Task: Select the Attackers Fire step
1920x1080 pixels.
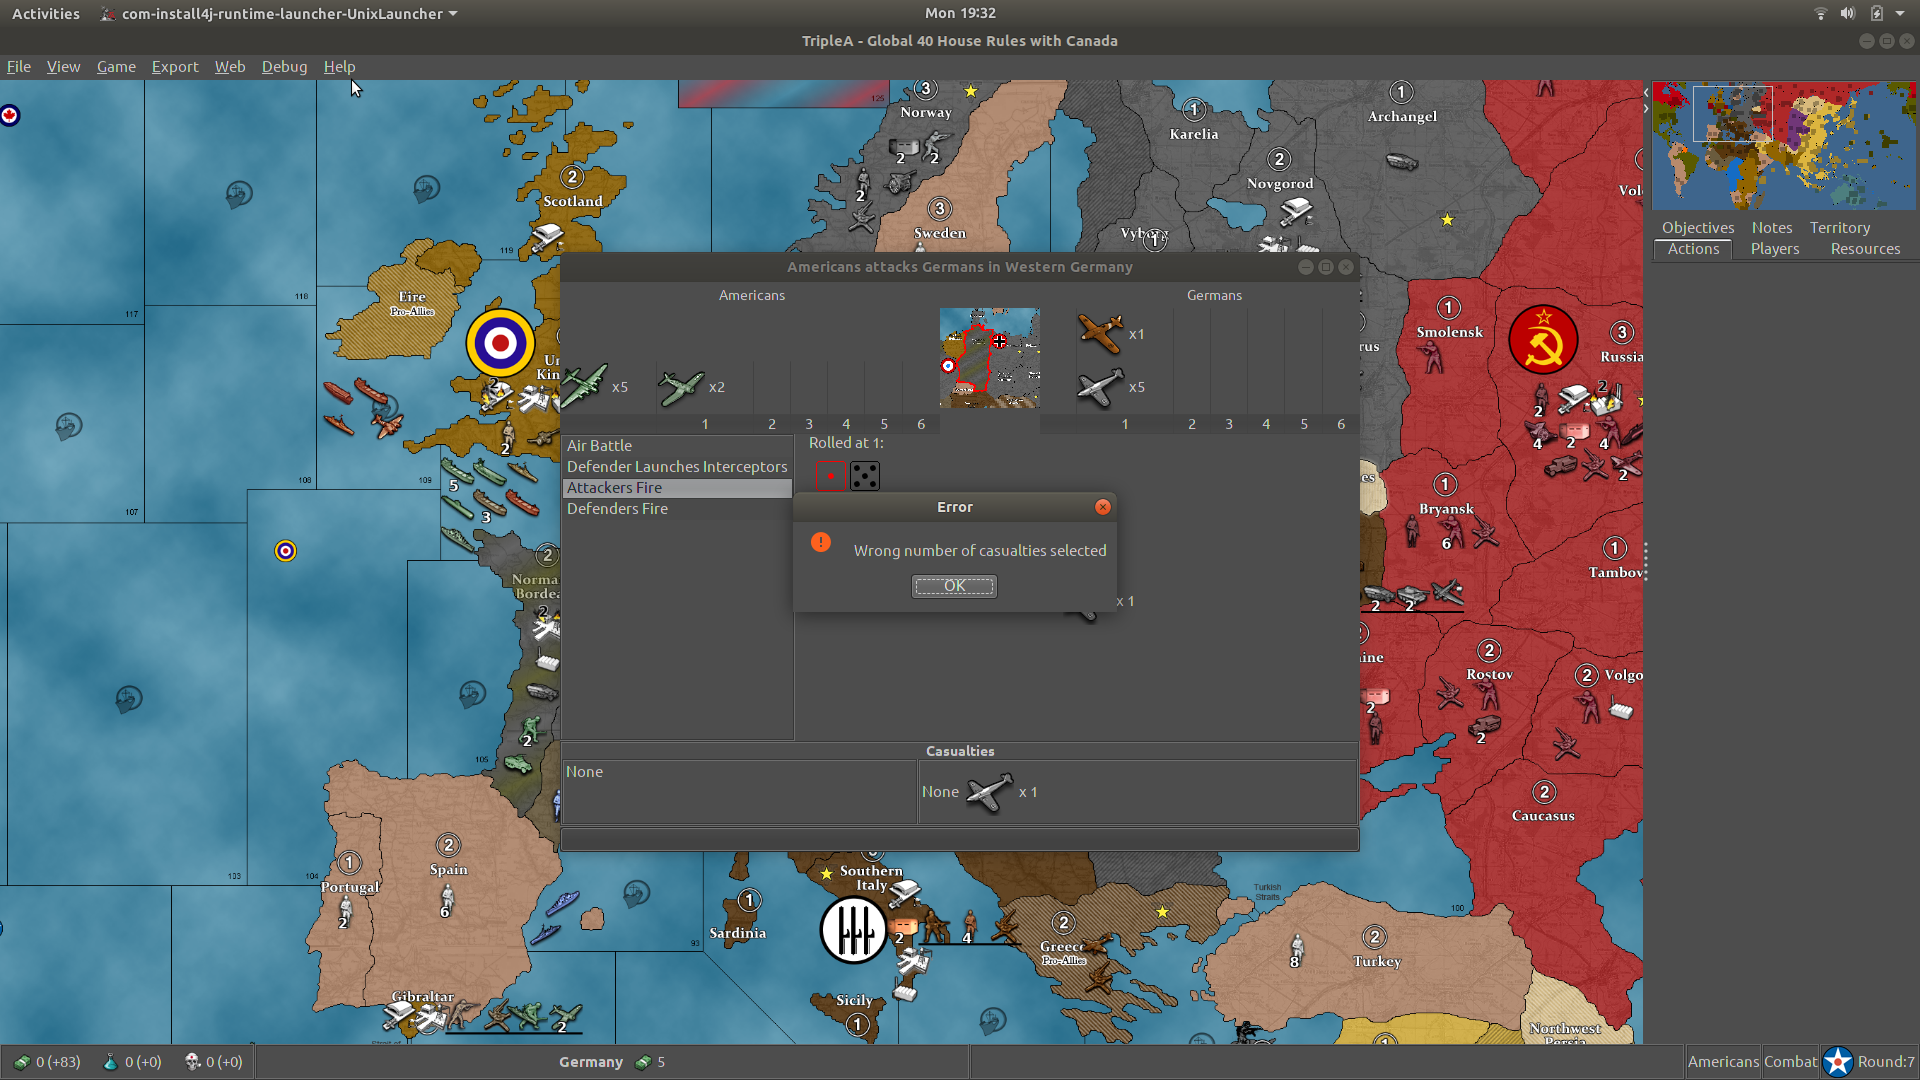Action: tap(677, 488)
